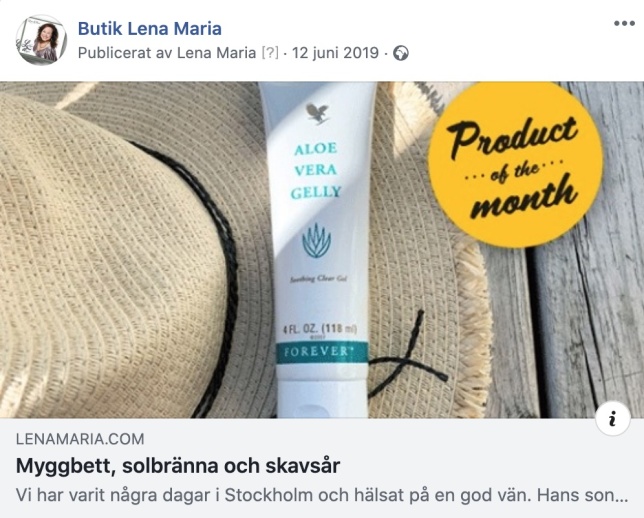Open the Butik Lena Maria page name
Image resolution: width=644 pixels, height=518 pixels.
(150, 29)
